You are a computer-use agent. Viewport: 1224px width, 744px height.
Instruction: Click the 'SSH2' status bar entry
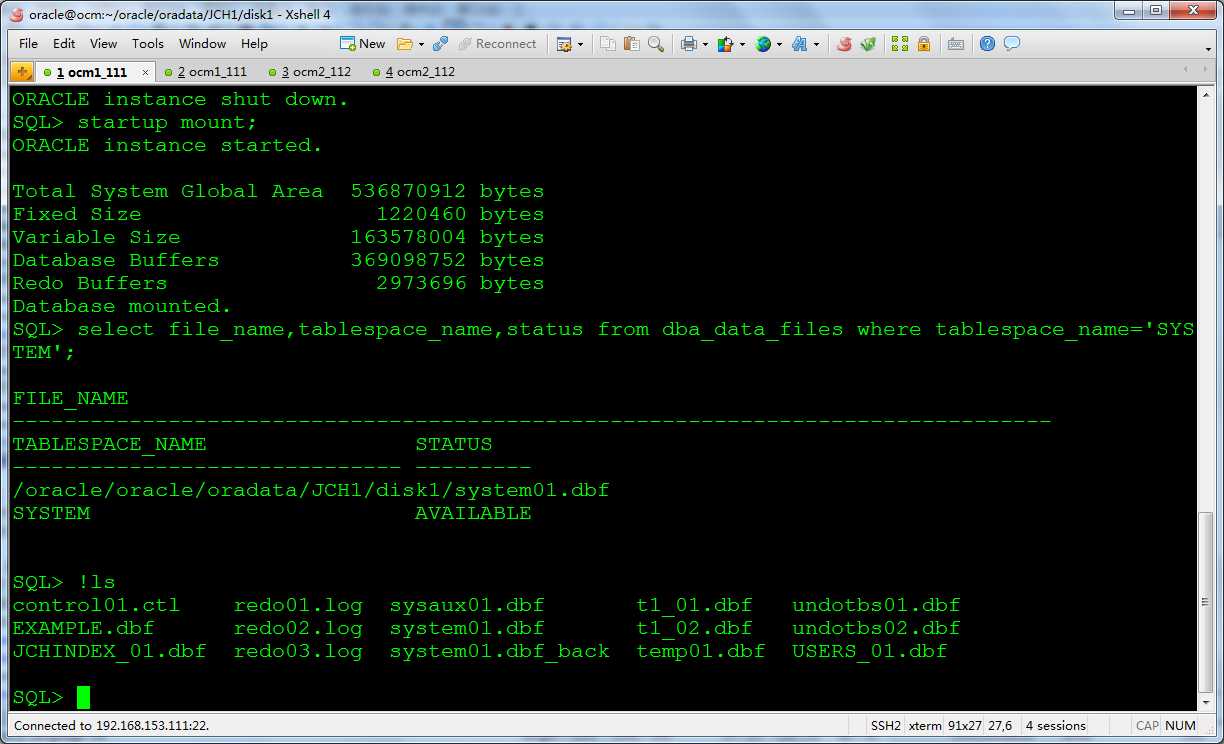tap(885, 726)
